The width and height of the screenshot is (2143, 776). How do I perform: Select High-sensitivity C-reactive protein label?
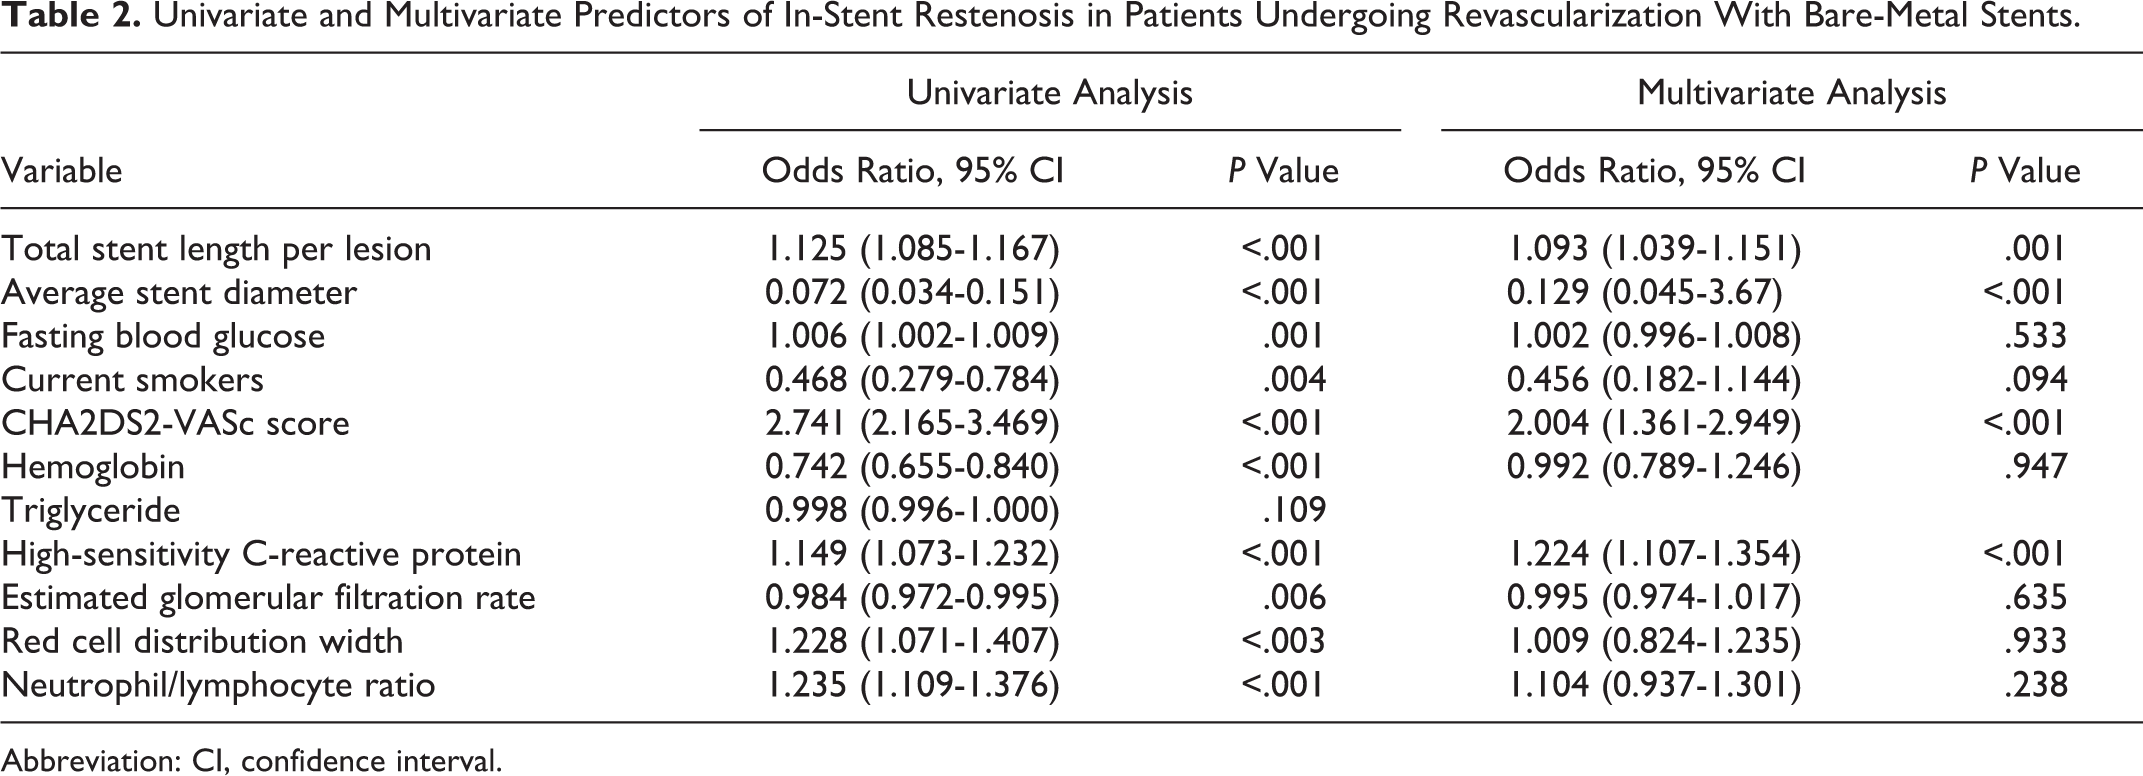(x=261, y=554)
